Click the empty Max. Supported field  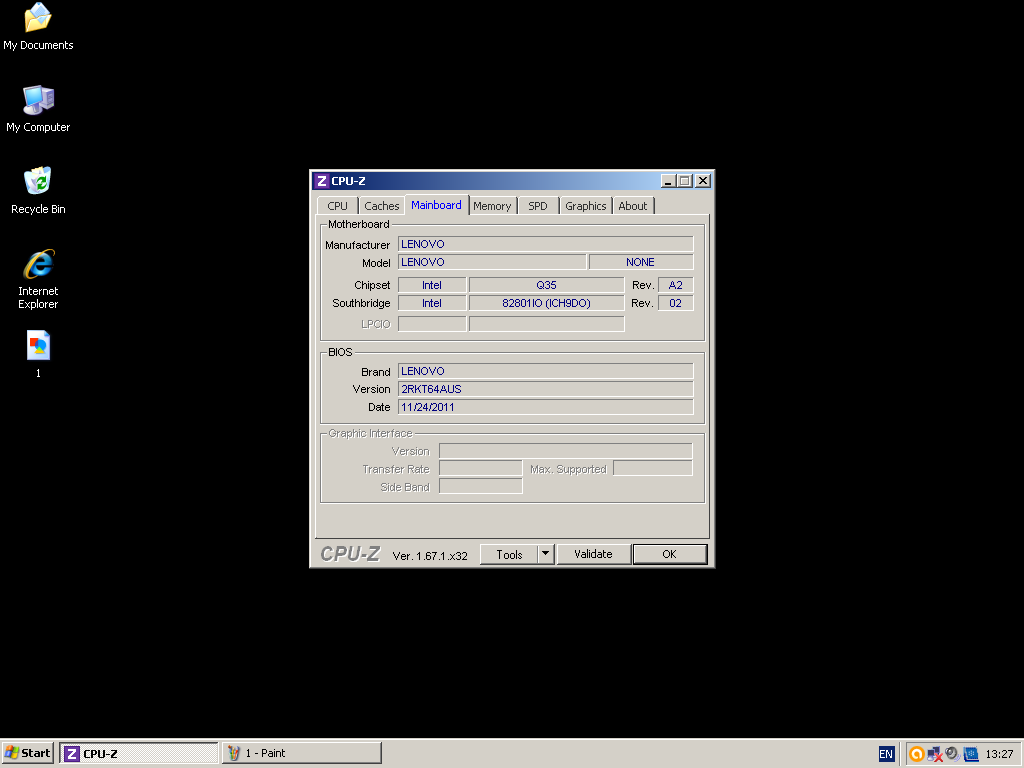tap(653, 469)
